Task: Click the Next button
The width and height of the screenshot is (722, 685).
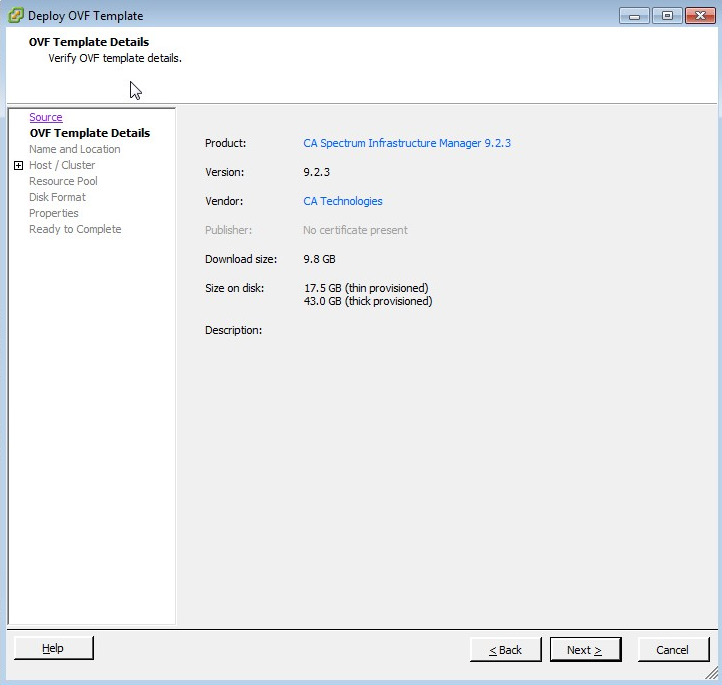Action: point(585,650)
